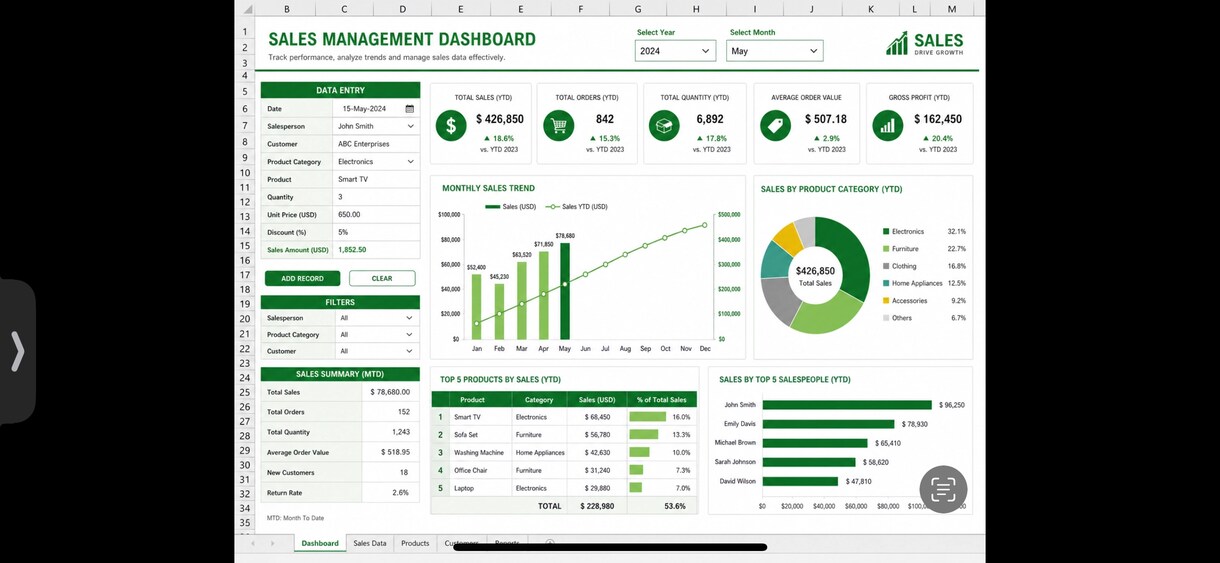Click the Home Appliances legend color swatch
The width and height of the screenshot is (1220, 563).
tap(886, 283)
